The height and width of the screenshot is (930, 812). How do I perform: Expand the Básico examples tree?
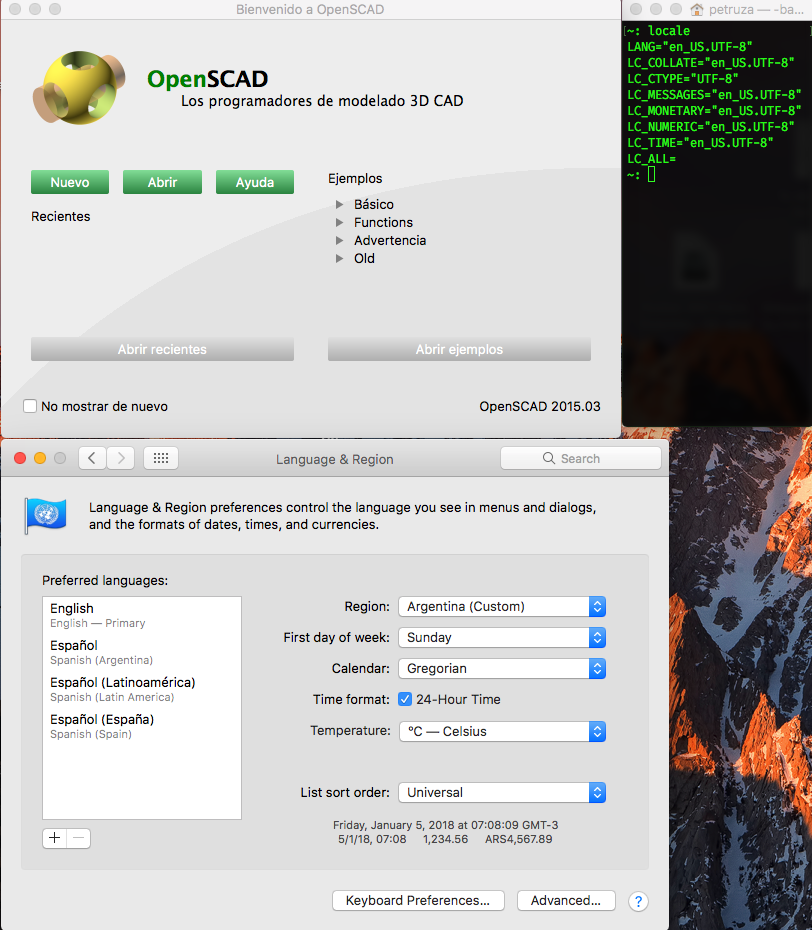pos(340,204)
